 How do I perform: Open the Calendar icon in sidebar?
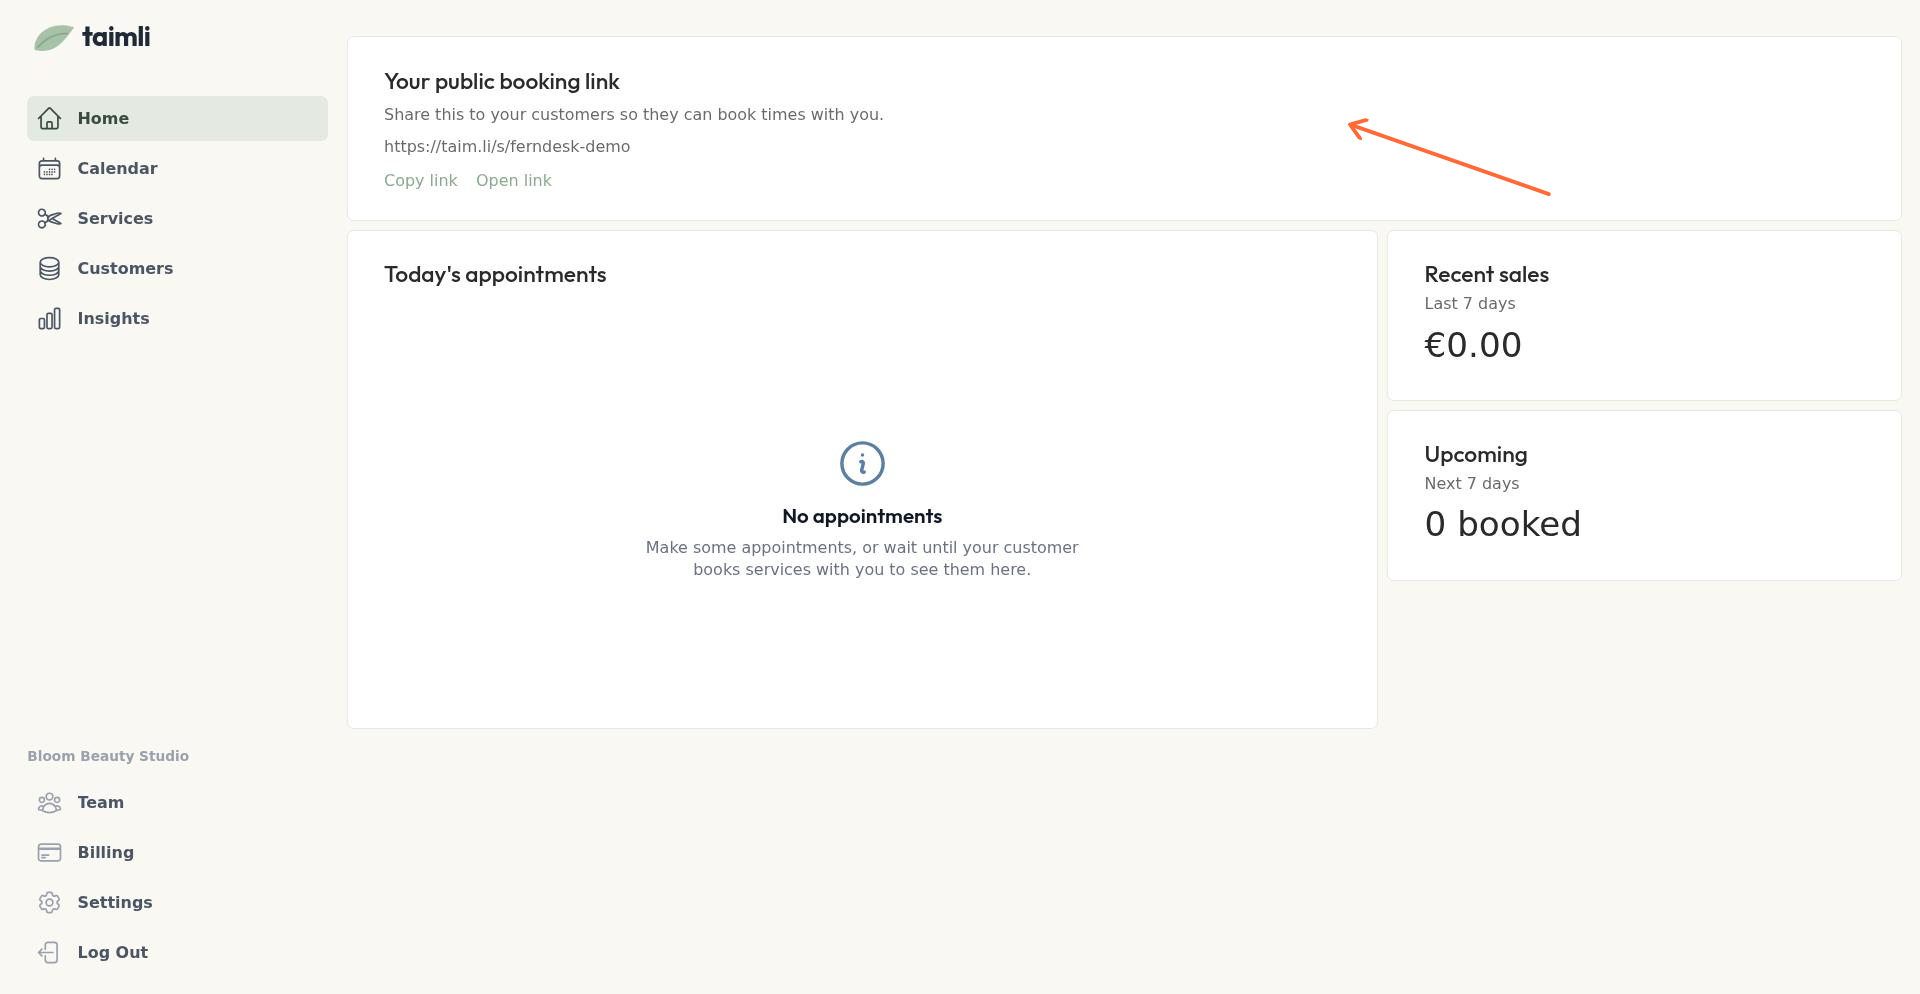pyautogui.click(x=49, y=169)
